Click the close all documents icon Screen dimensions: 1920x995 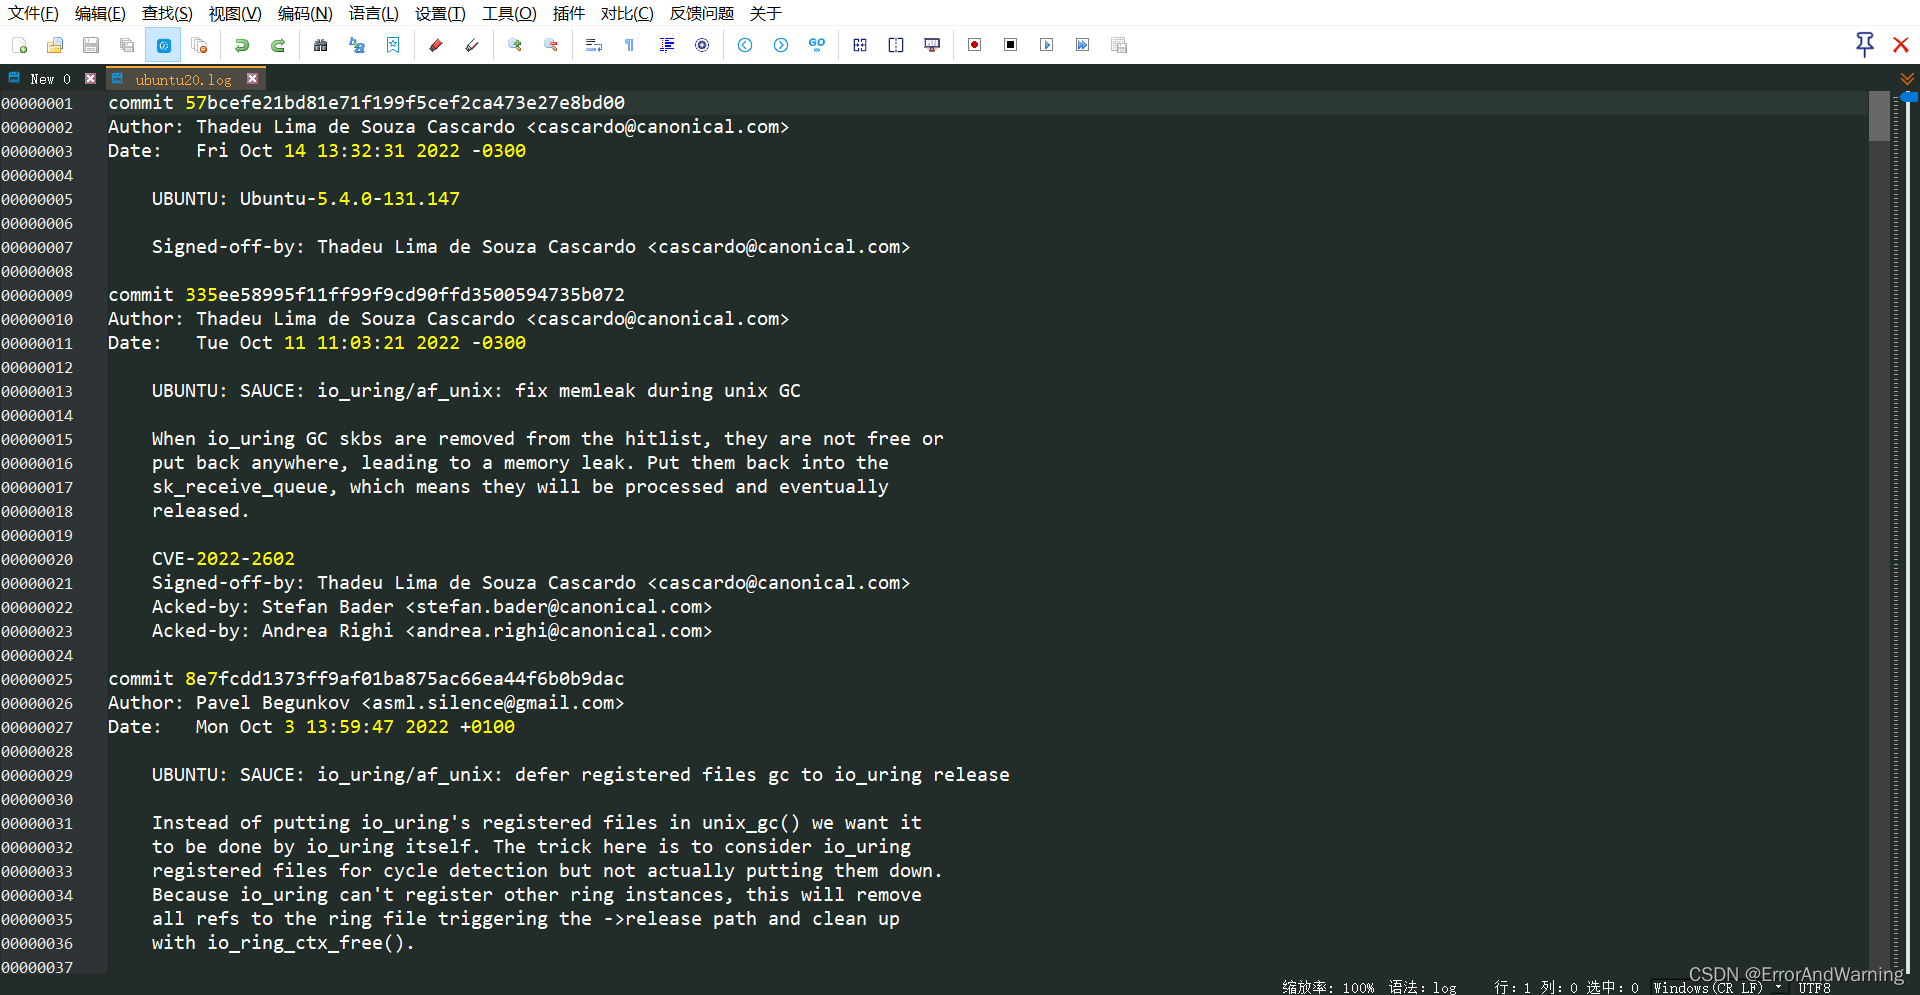pos(199,45)
